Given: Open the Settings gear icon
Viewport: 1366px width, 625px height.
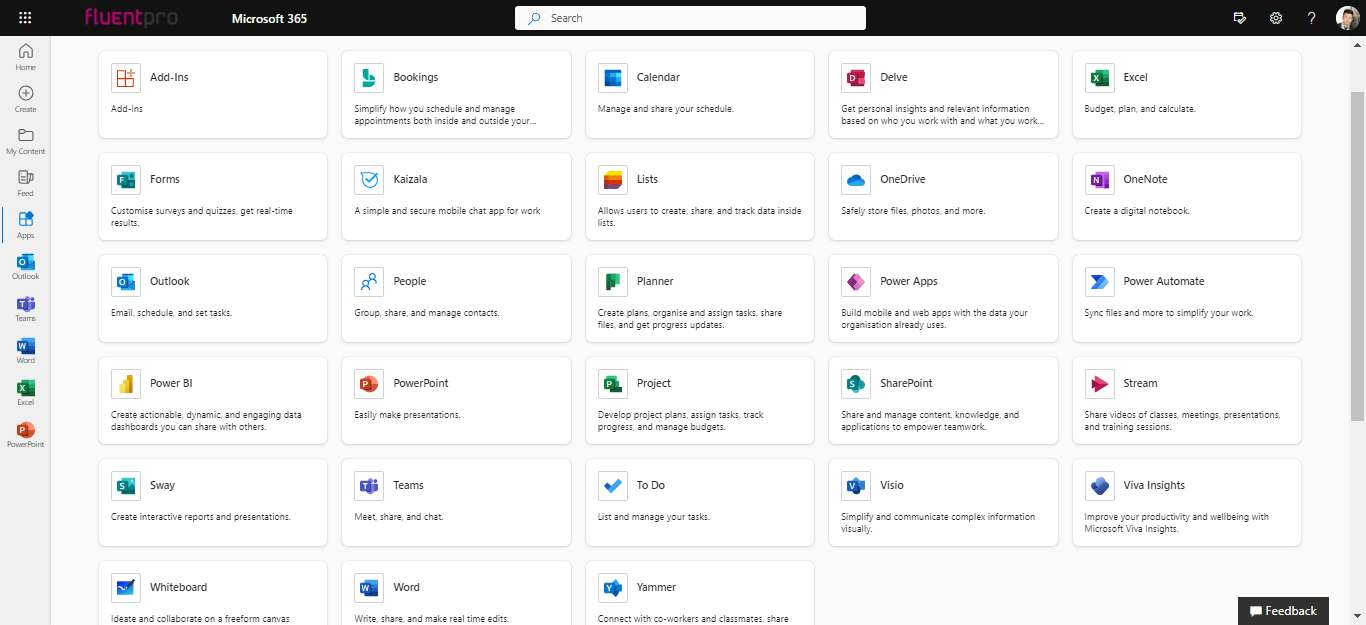Looking at the screenshot, I should point(1276,18).
